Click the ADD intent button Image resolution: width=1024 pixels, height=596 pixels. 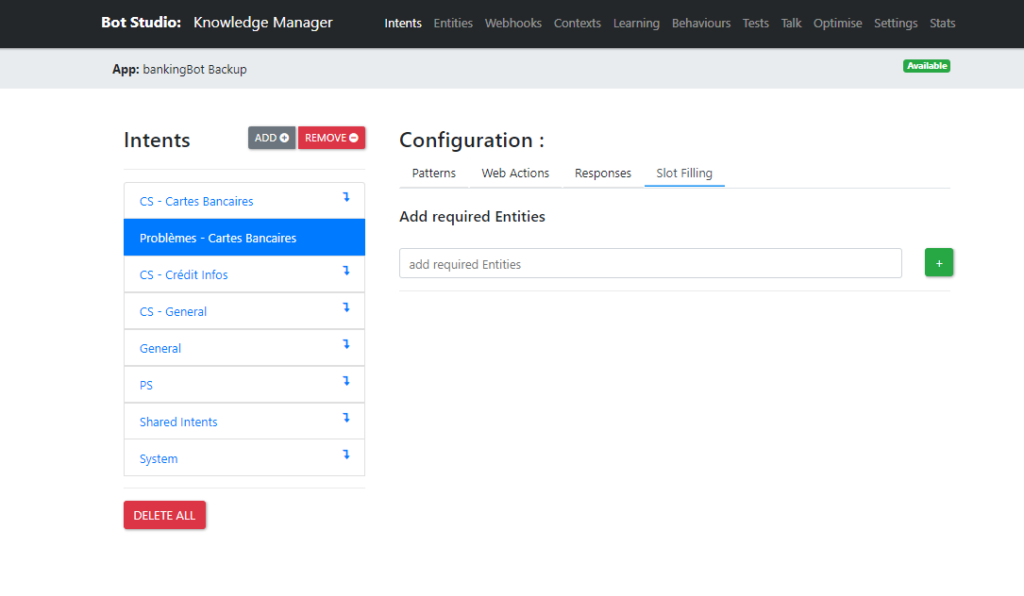(x=272, y=138)
